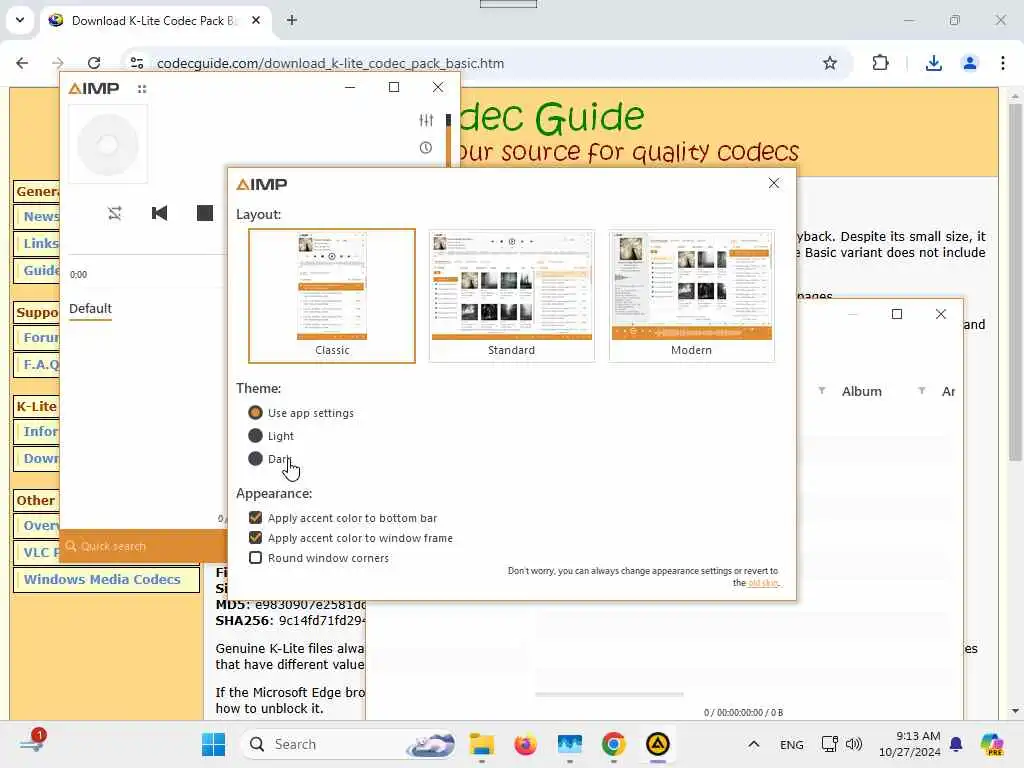
Task: Open the network status tray icon
Action: coord(829,744)
